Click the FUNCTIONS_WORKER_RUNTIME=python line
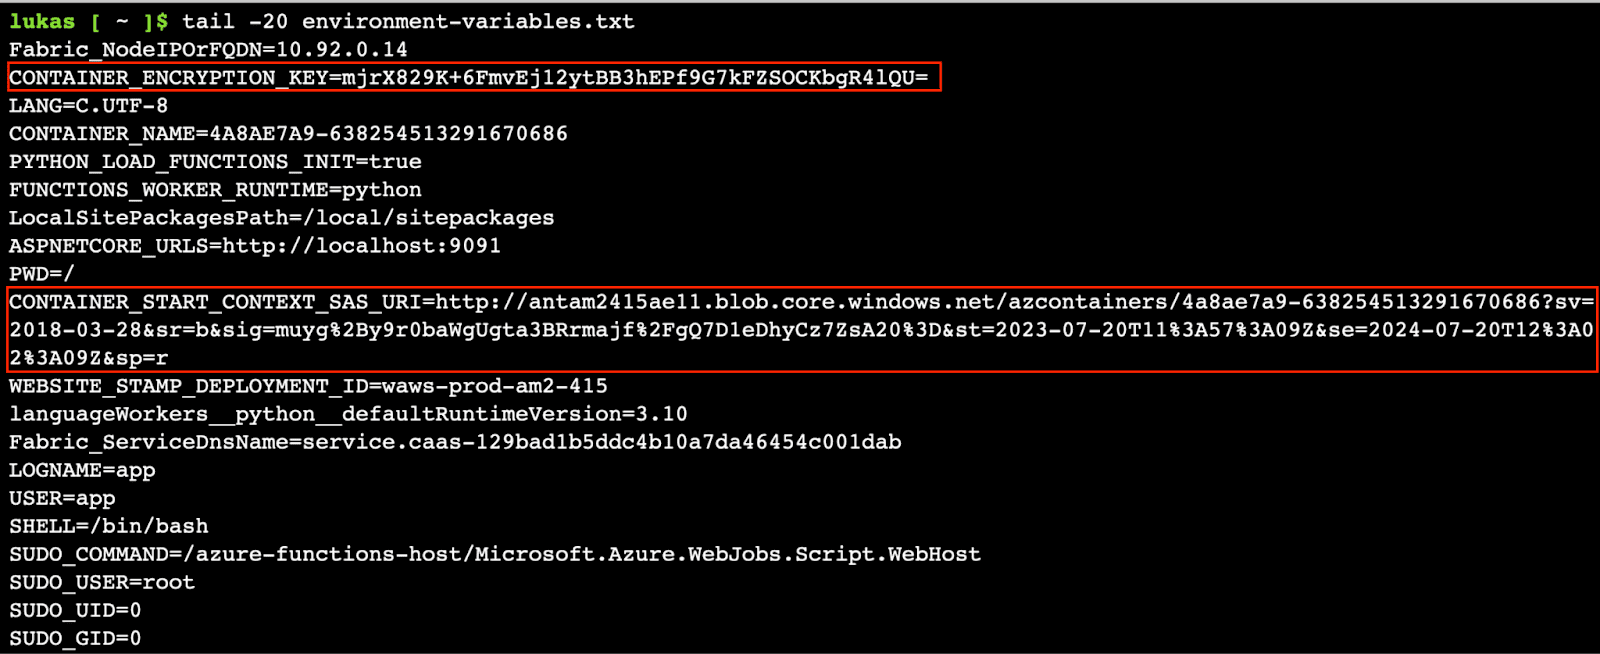 pyautogui.click(x=215, y=189)
